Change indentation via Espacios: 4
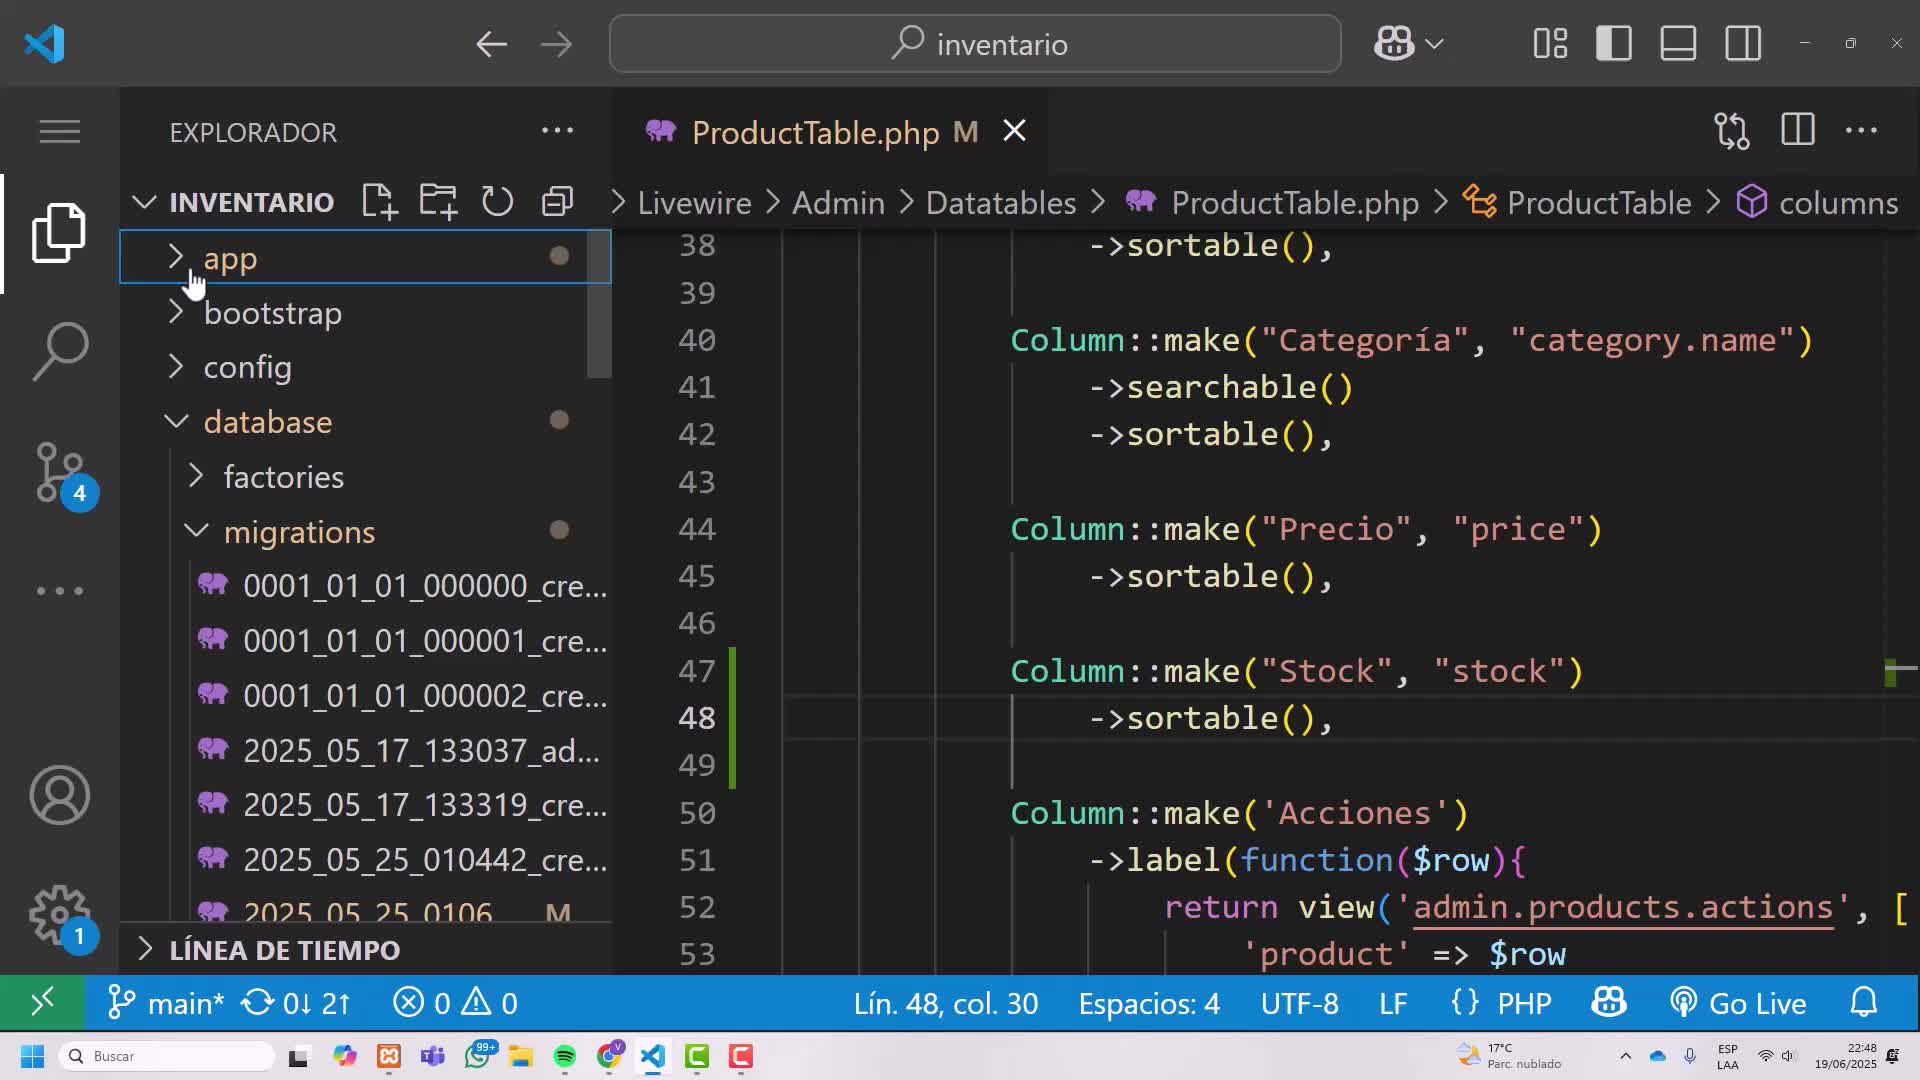The width and height of the screenshot is (1920, 1080). tap(1149, 1003)
